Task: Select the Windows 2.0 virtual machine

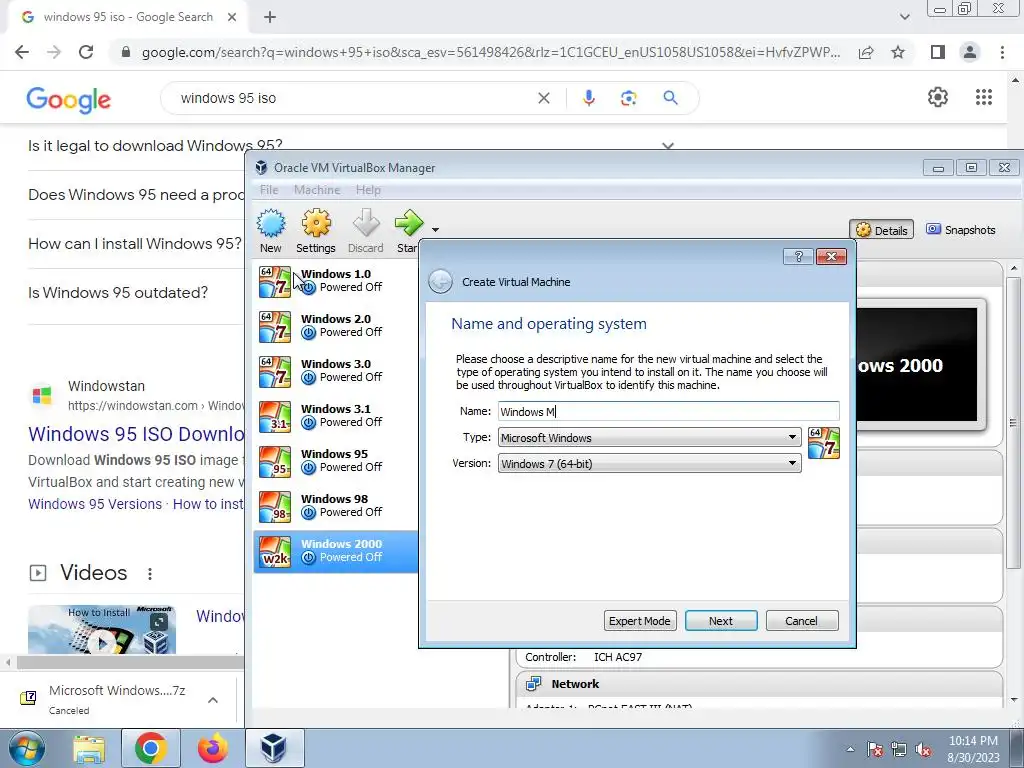Action: (336, 326)
